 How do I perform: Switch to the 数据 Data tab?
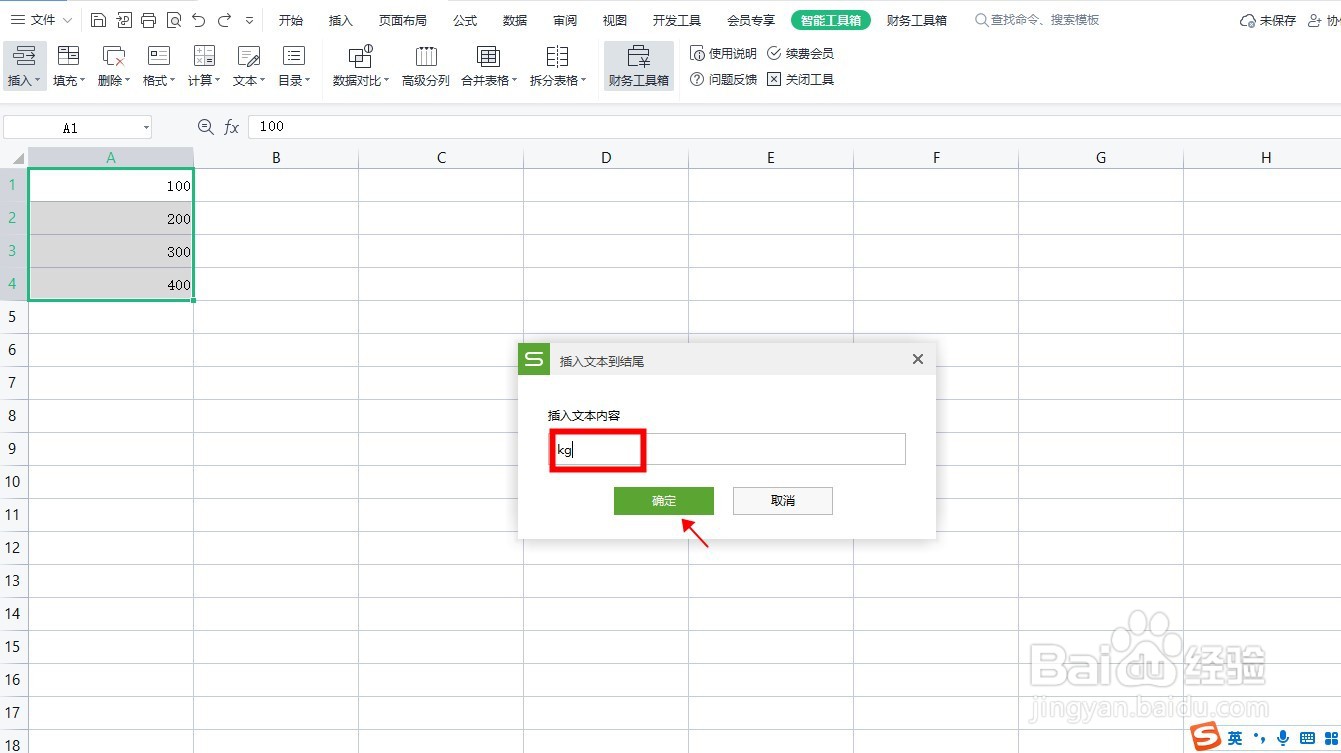(515, 20)
